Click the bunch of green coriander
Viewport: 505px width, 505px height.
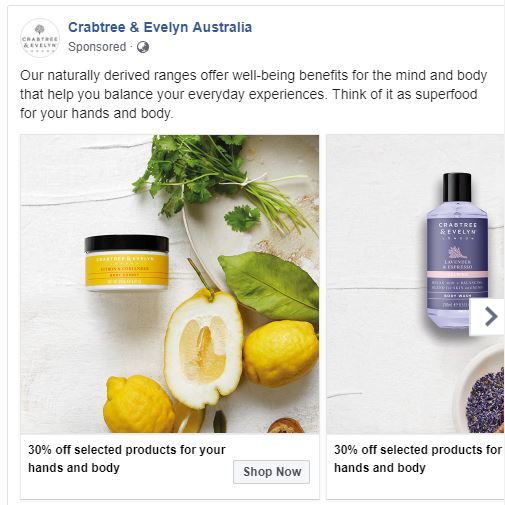coord(213,180)
